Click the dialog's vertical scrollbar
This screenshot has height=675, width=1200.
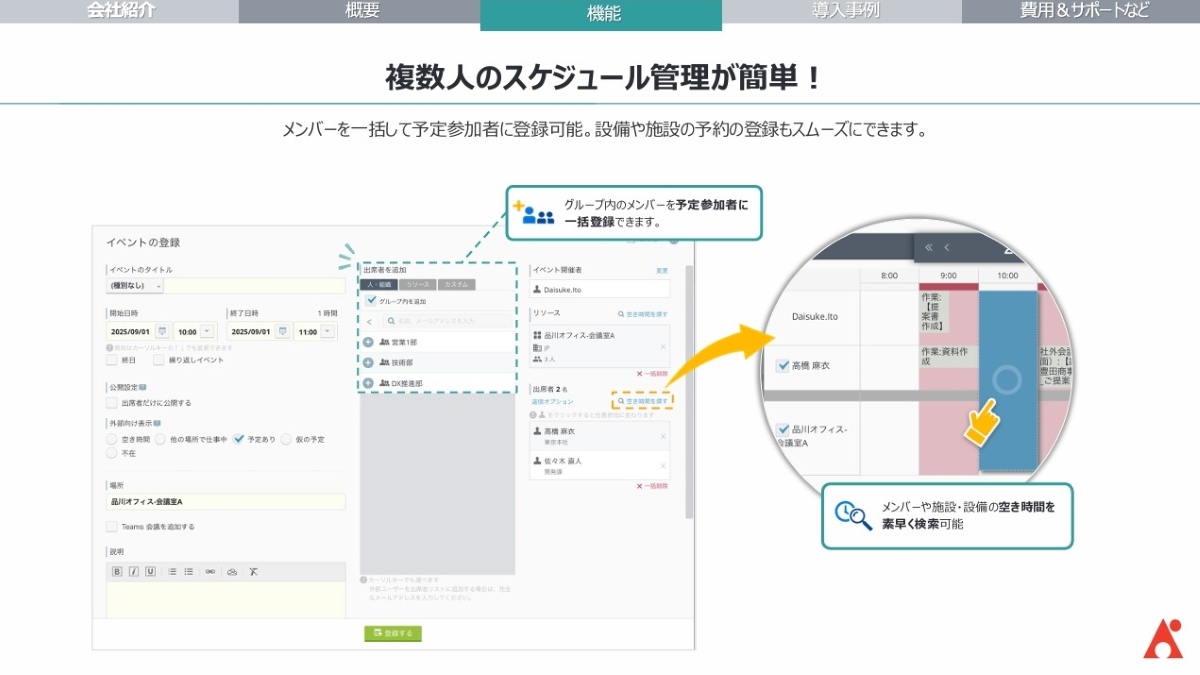coord(688,390)
